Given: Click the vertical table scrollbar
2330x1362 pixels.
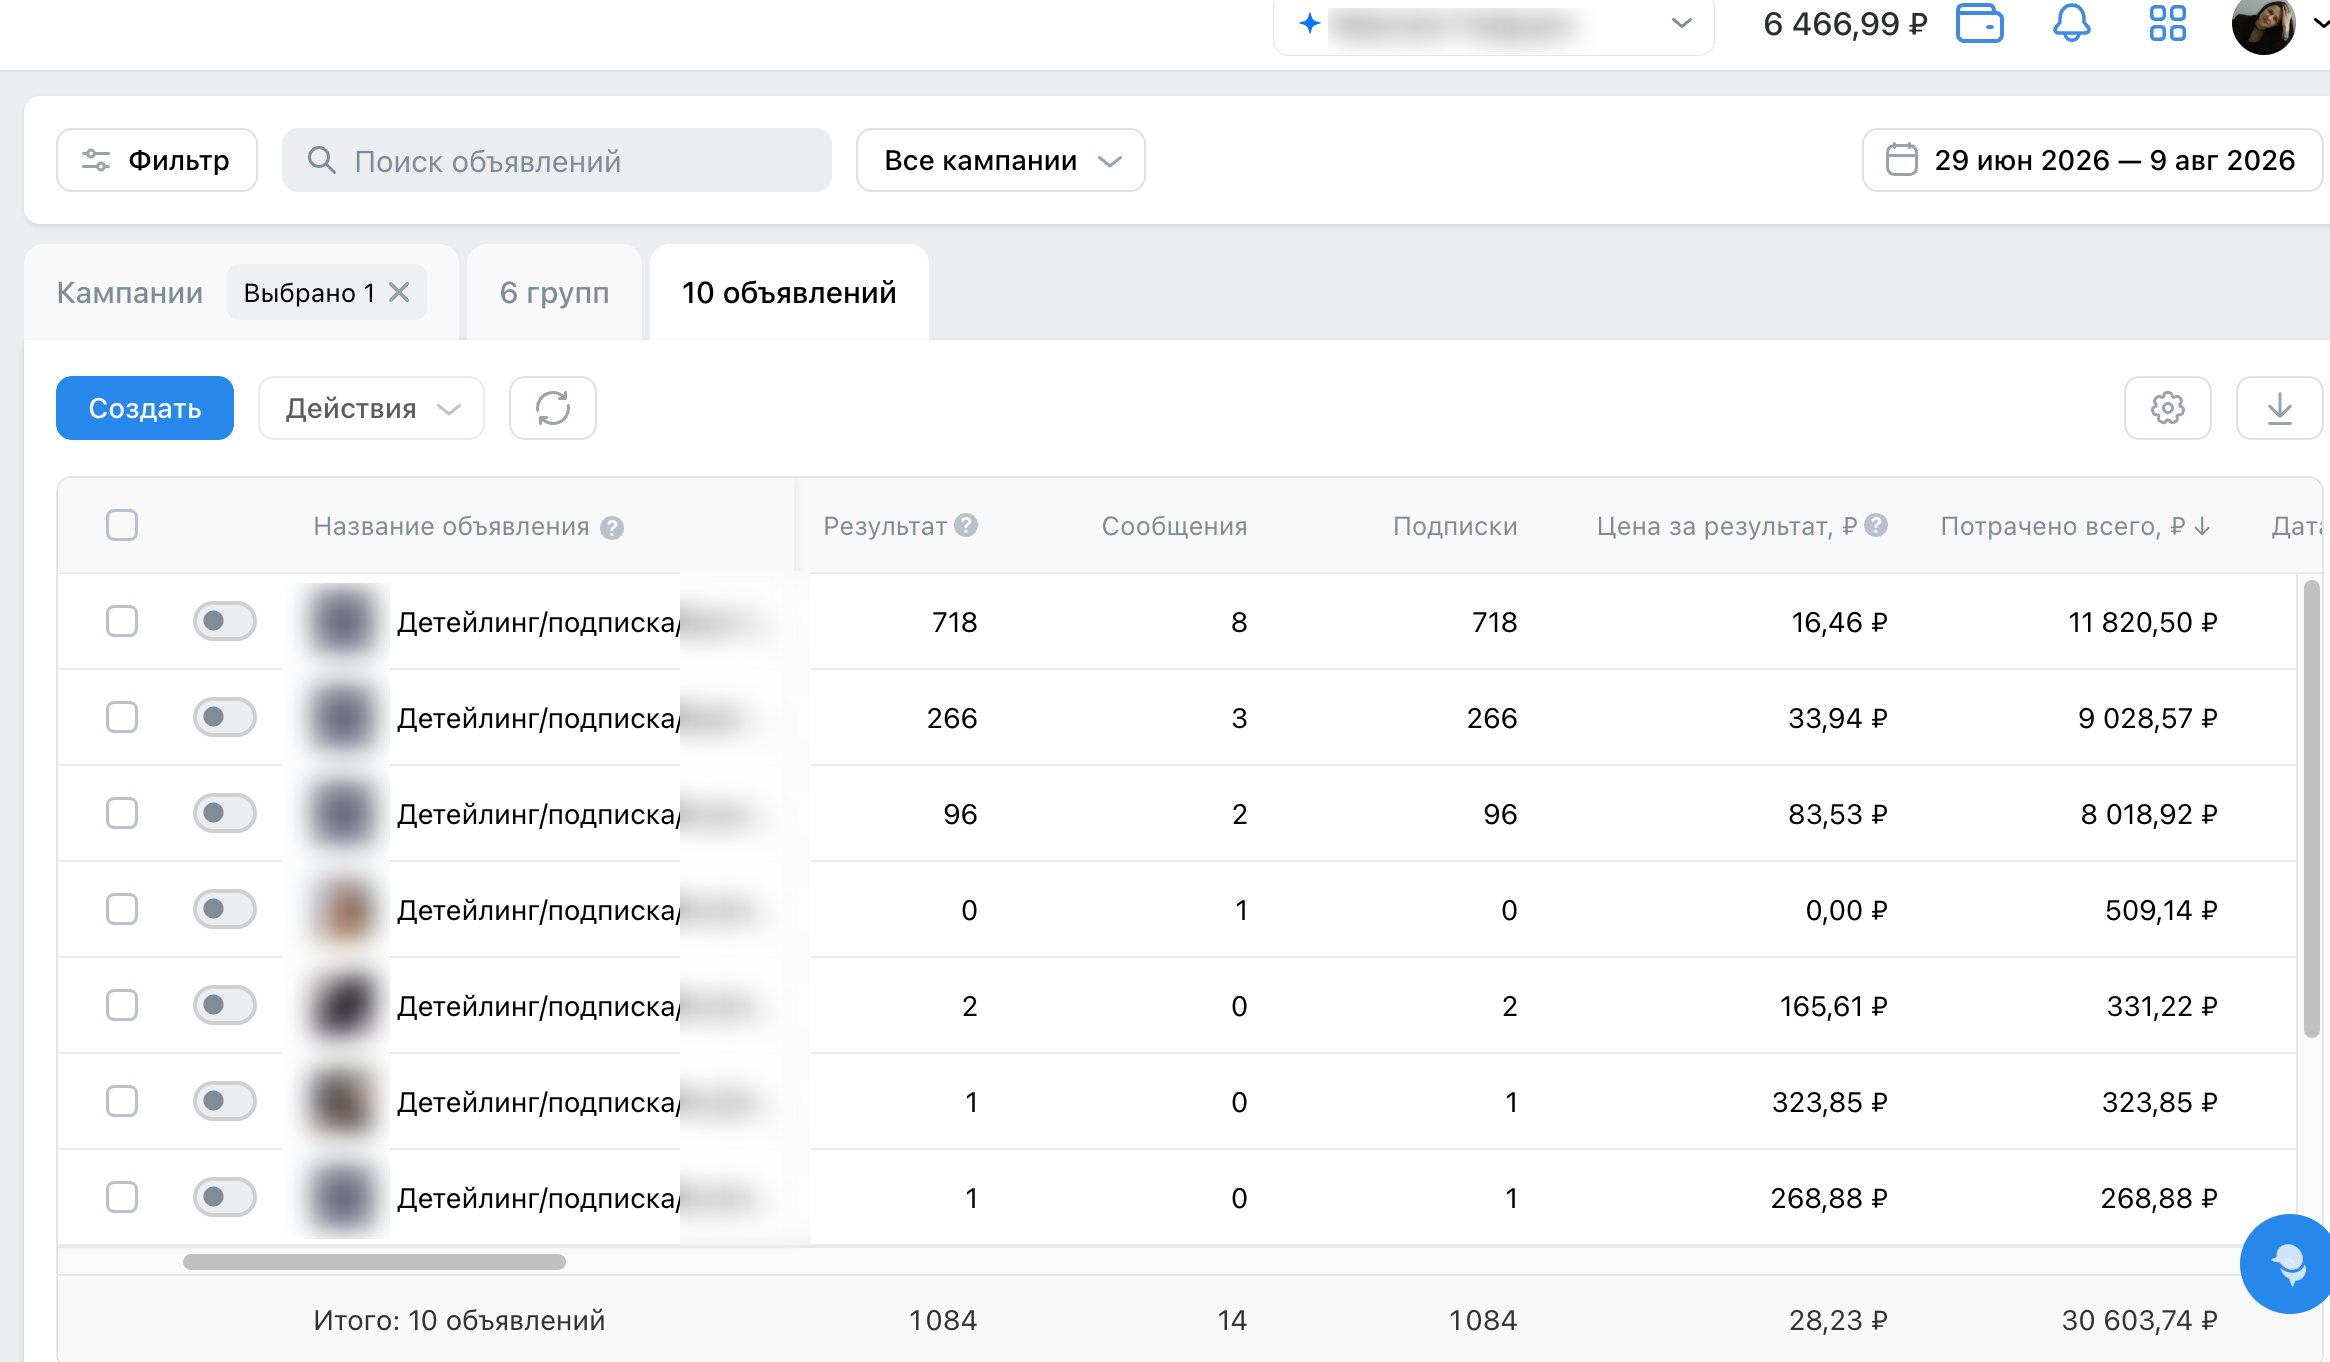Looking at the screenshot, I should coord(2311,810).
